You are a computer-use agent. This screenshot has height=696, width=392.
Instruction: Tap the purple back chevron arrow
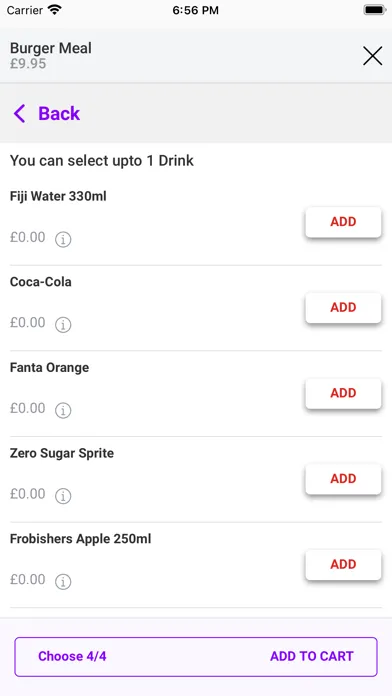click(20, 114)
